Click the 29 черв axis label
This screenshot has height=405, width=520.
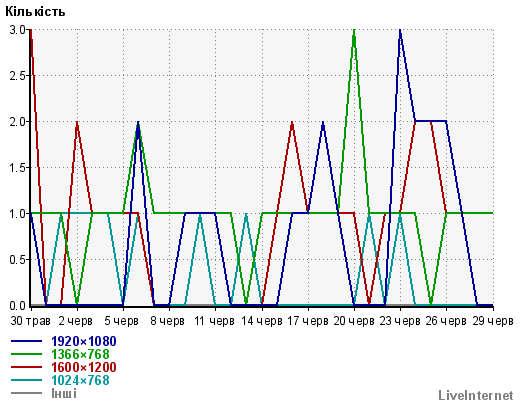click(493, 321)
